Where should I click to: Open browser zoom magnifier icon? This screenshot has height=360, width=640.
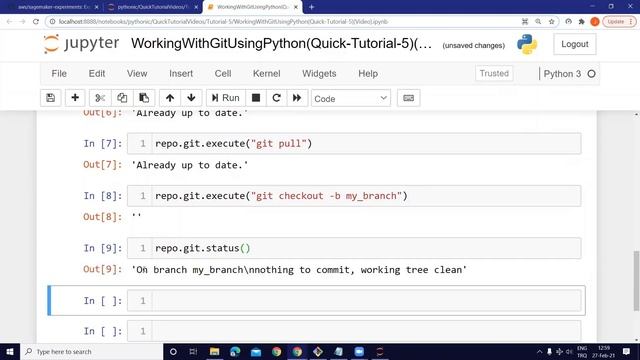pyautogui.click(x=538, y=22)
